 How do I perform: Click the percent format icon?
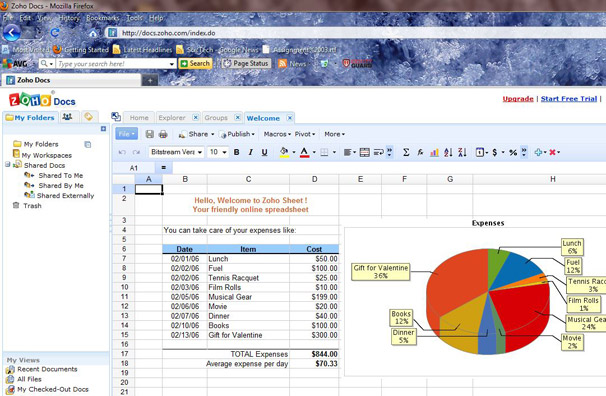pos(513,152)
